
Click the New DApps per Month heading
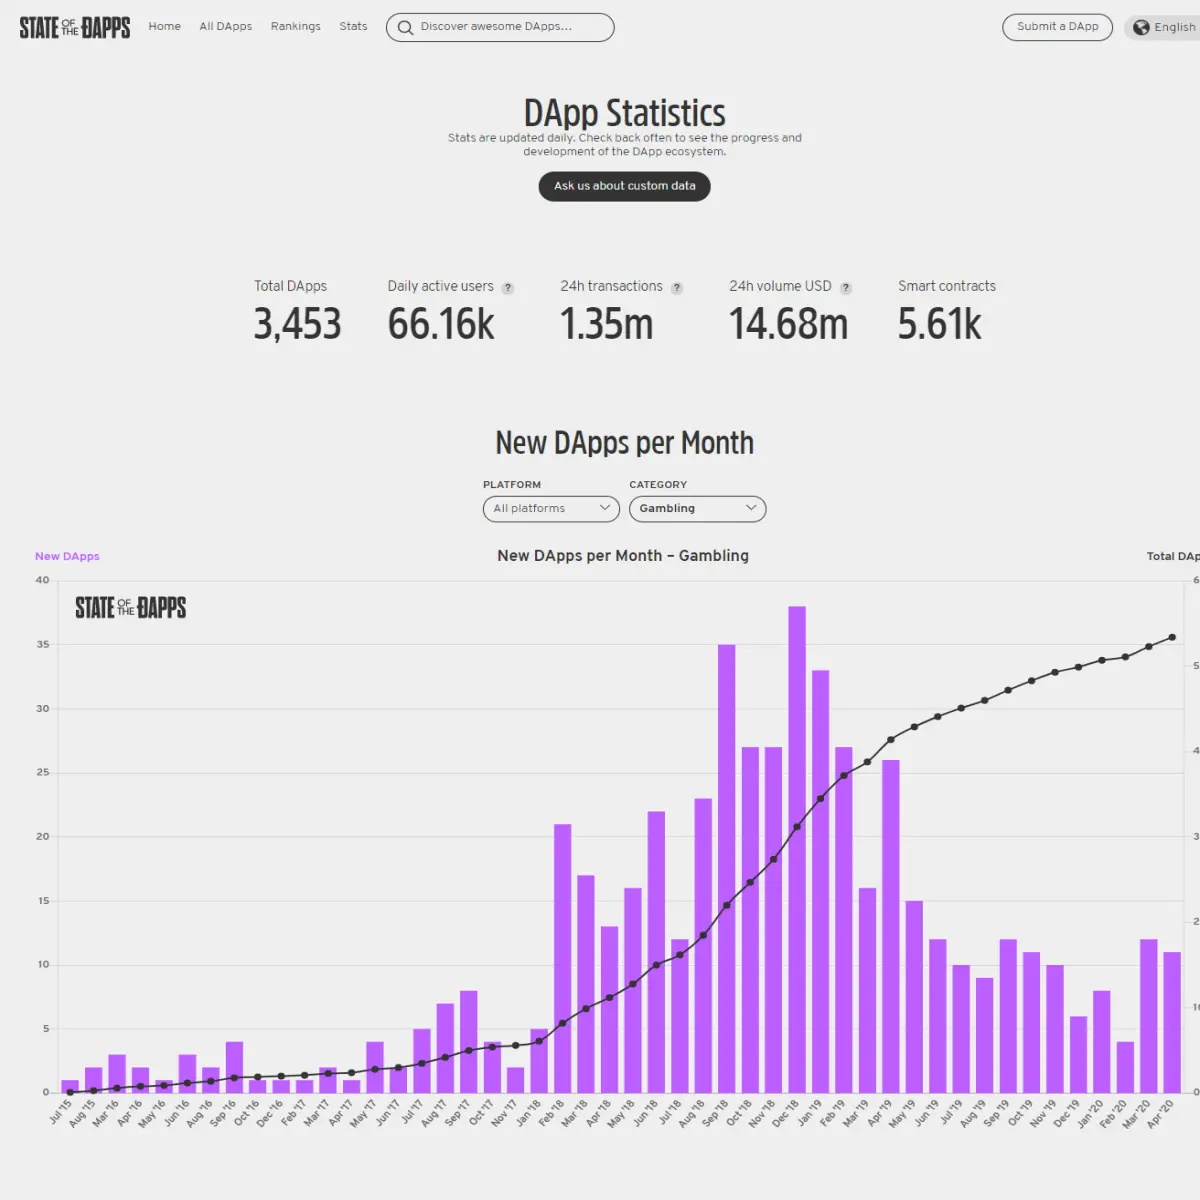pos(625,443)
